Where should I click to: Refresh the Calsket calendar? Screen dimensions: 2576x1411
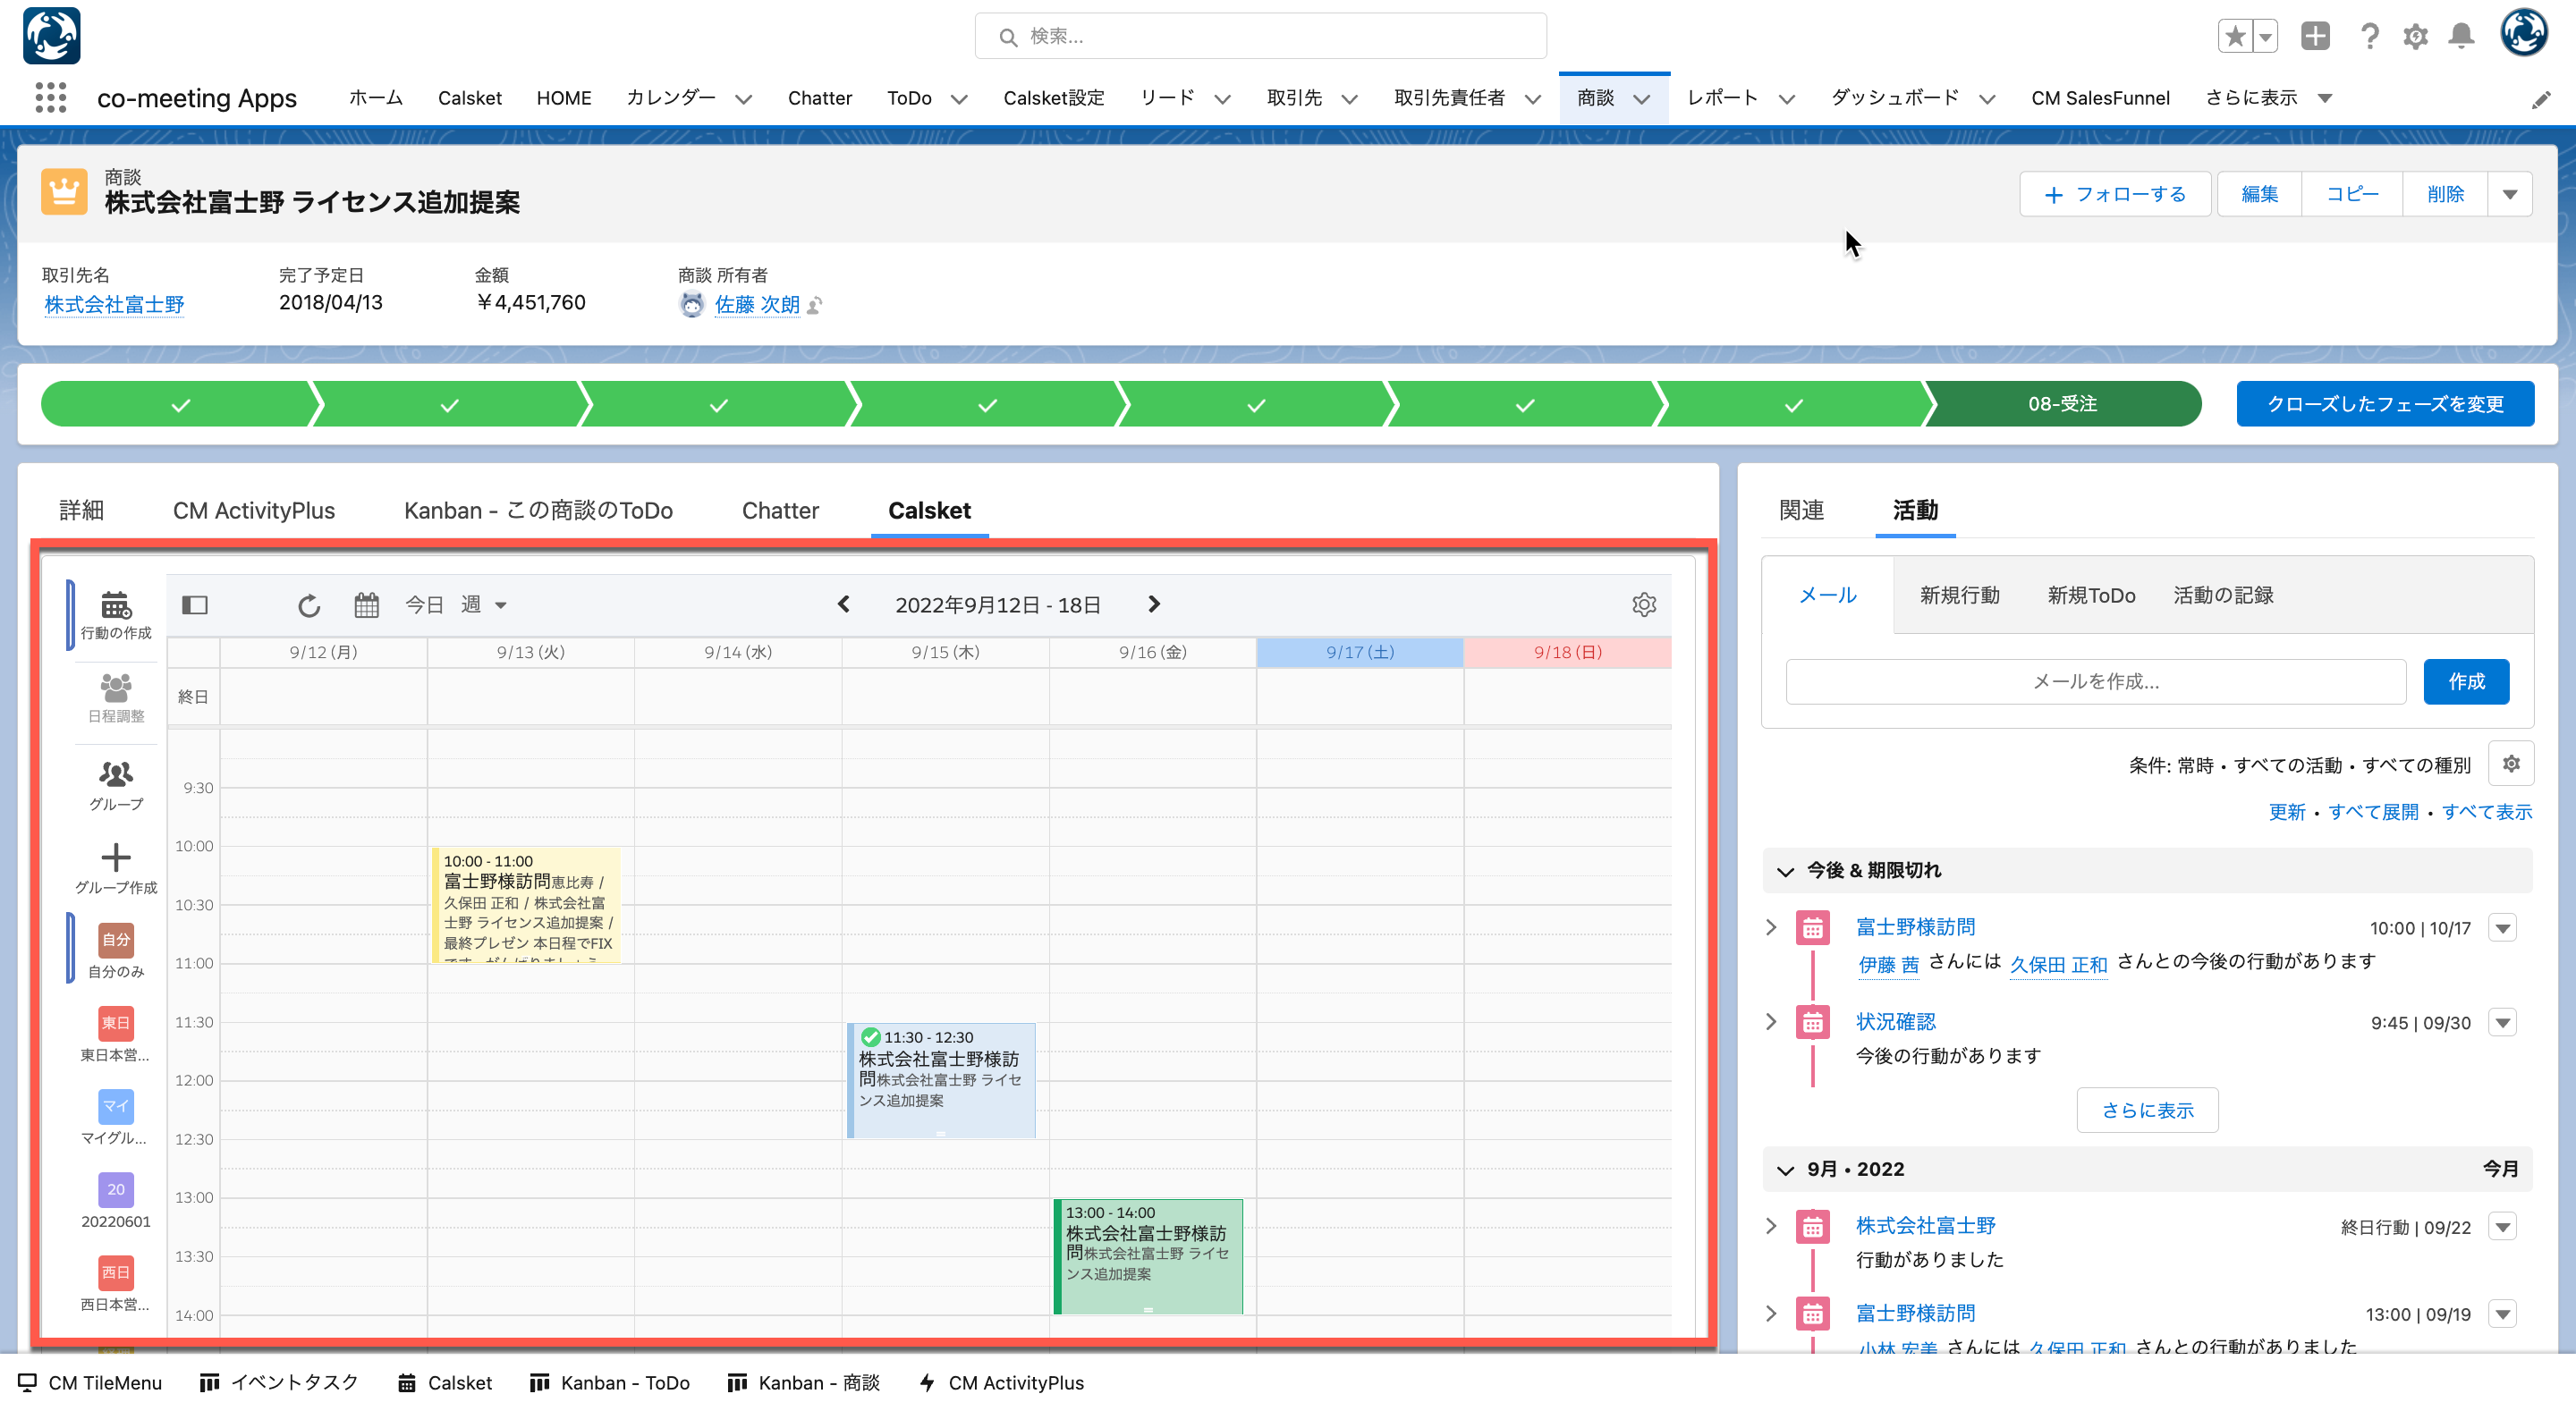(309, 605)
